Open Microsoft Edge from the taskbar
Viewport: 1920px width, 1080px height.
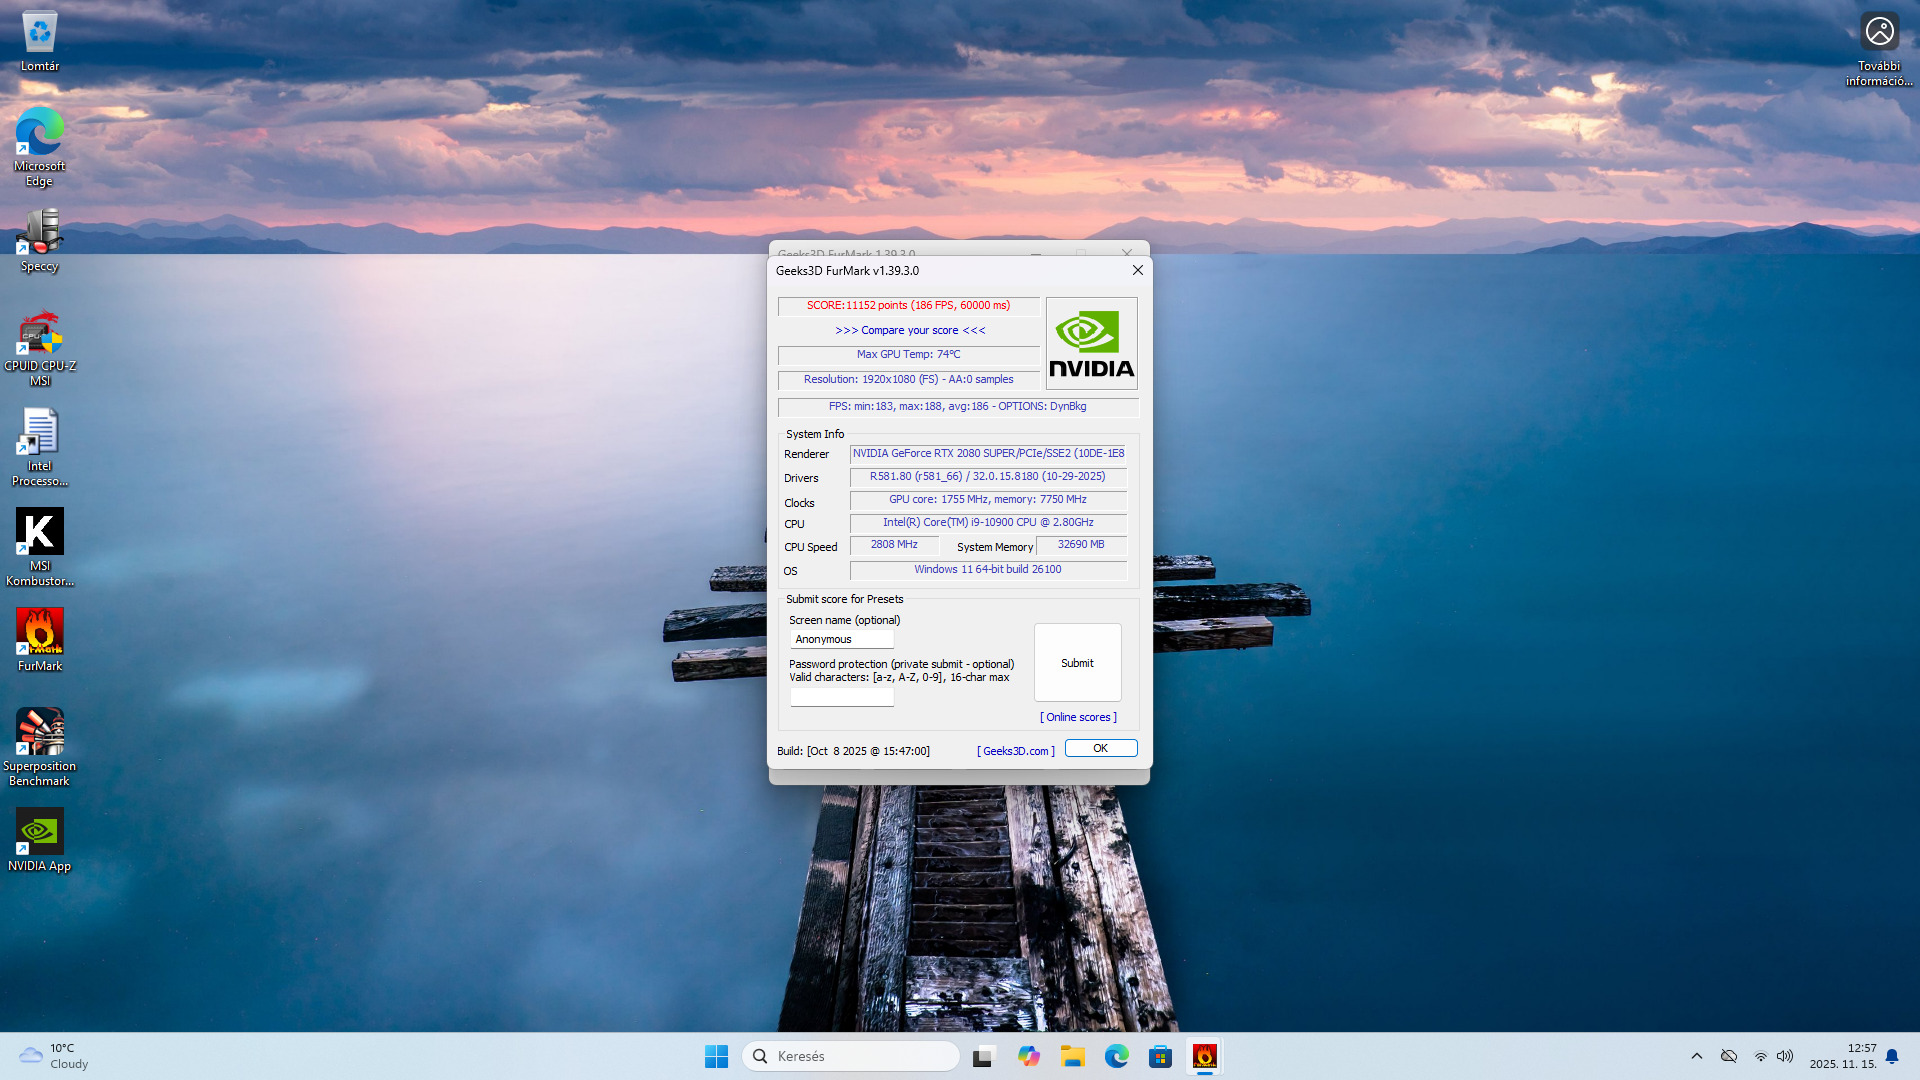click(1116, 1056)
